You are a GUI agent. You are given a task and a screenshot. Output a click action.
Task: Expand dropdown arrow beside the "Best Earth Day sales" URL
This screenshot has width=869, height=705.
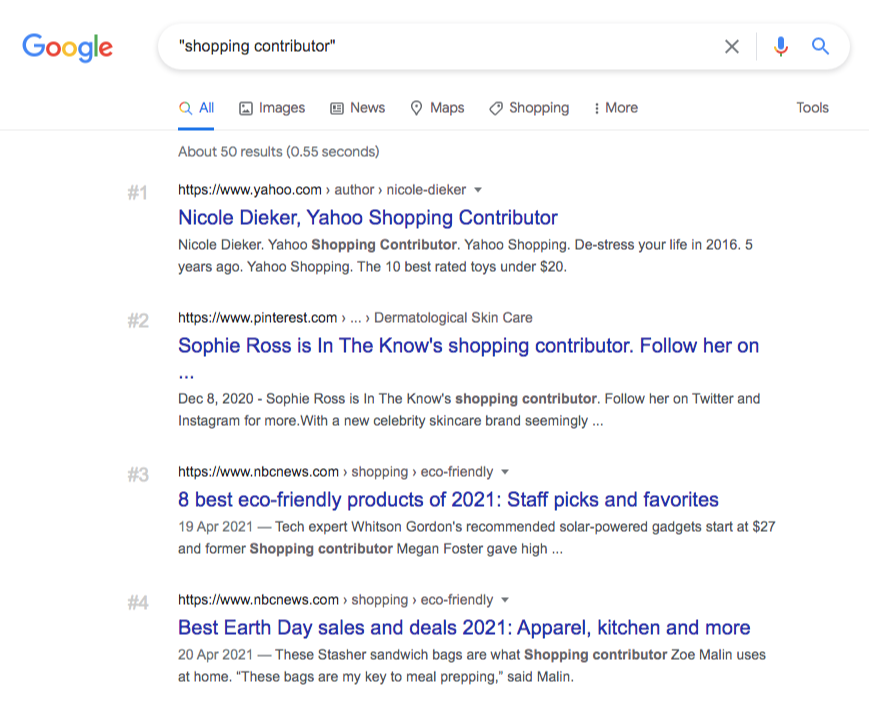coord(505,600)
